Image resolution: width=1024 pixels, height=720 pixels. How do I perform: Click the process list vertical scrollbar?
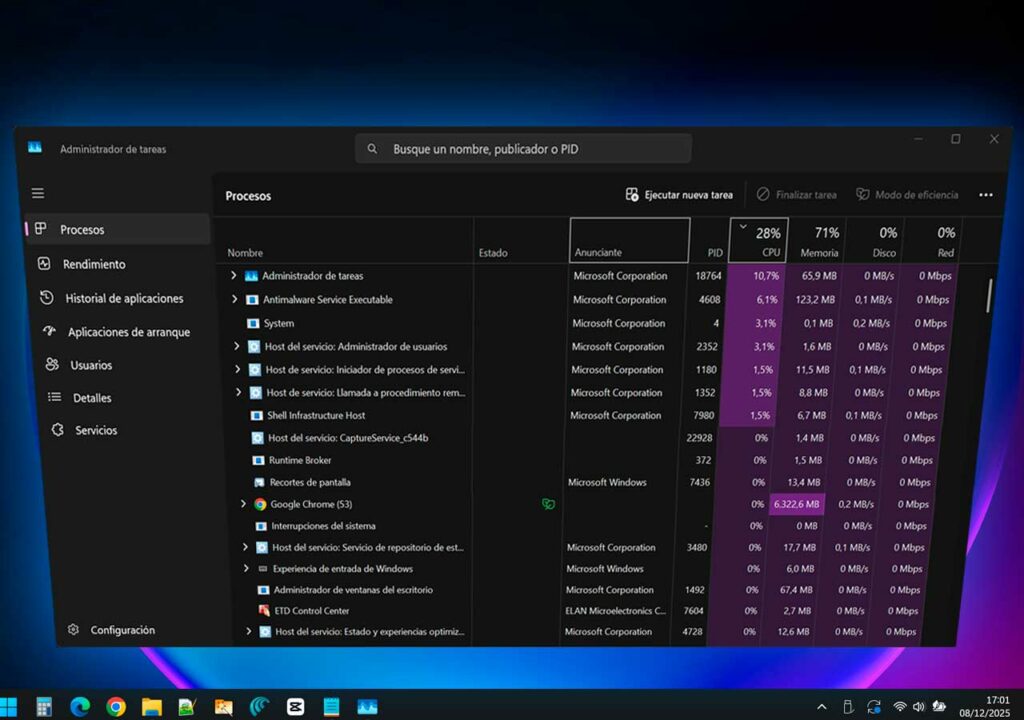[989, 296]
